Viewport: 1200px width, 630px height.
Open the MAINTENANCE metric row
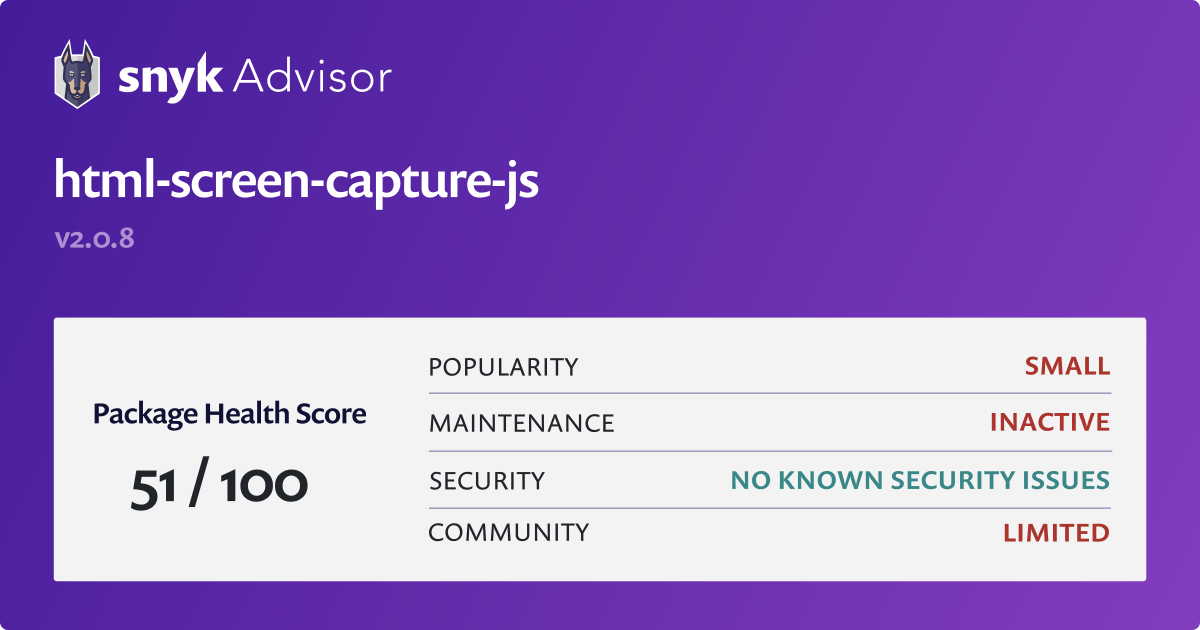pos(521,423)
